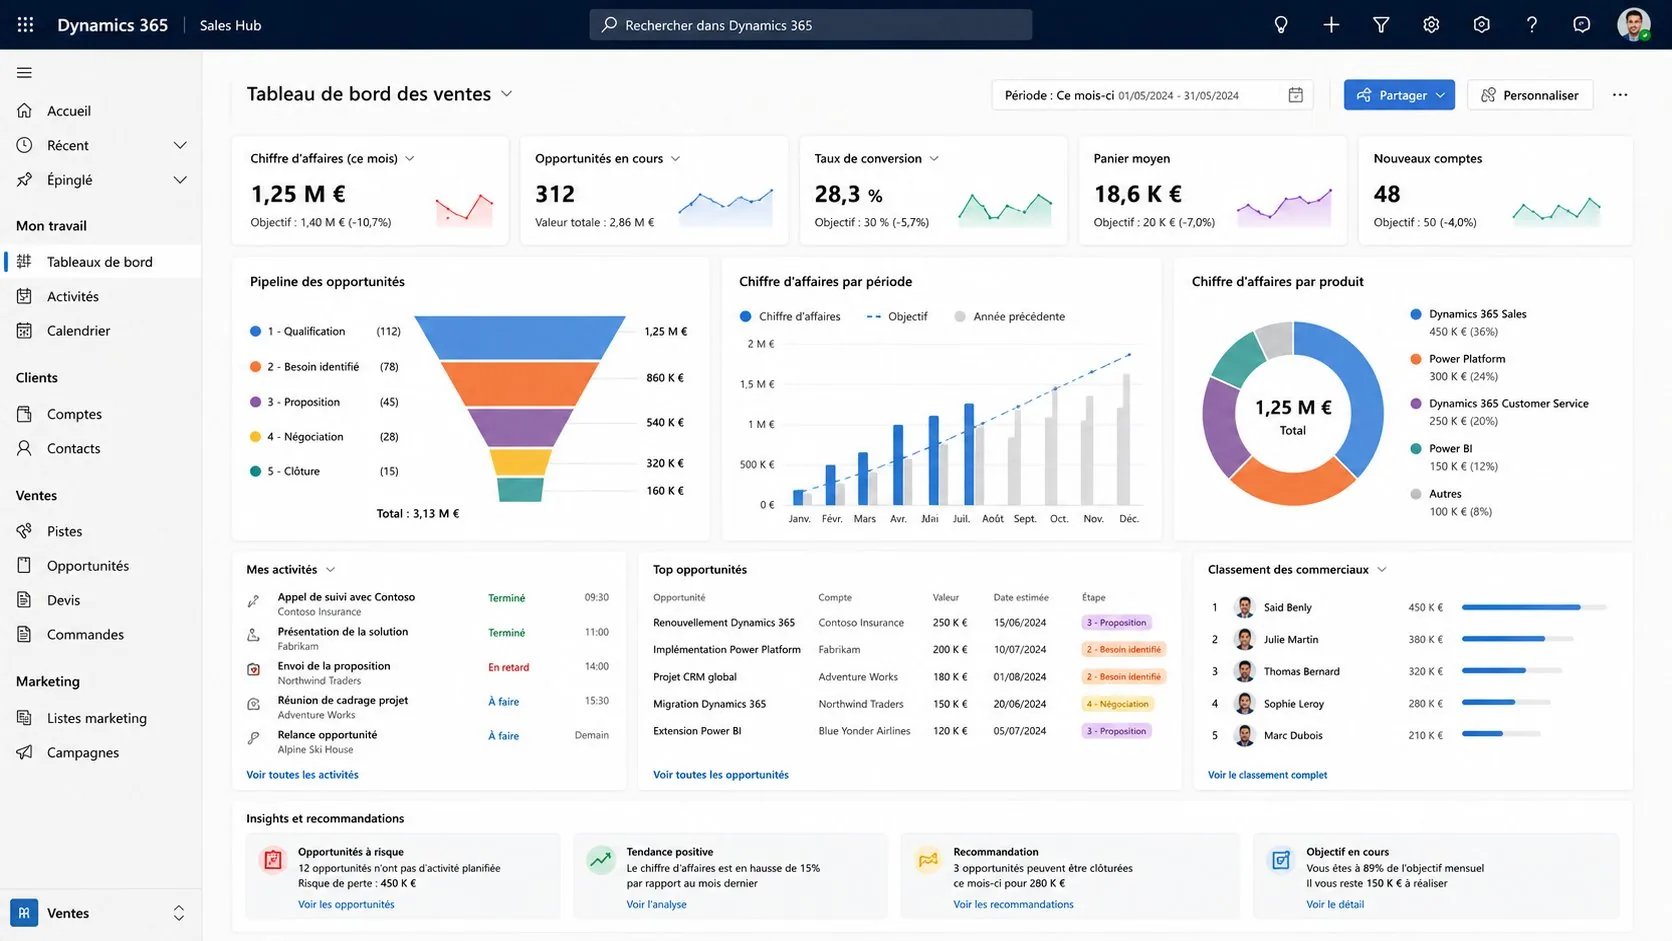This screenshot has width=1672, height=941.
Task: Open the Tableau de bord des ventes dropdown
Action: (x=507, y=94)
